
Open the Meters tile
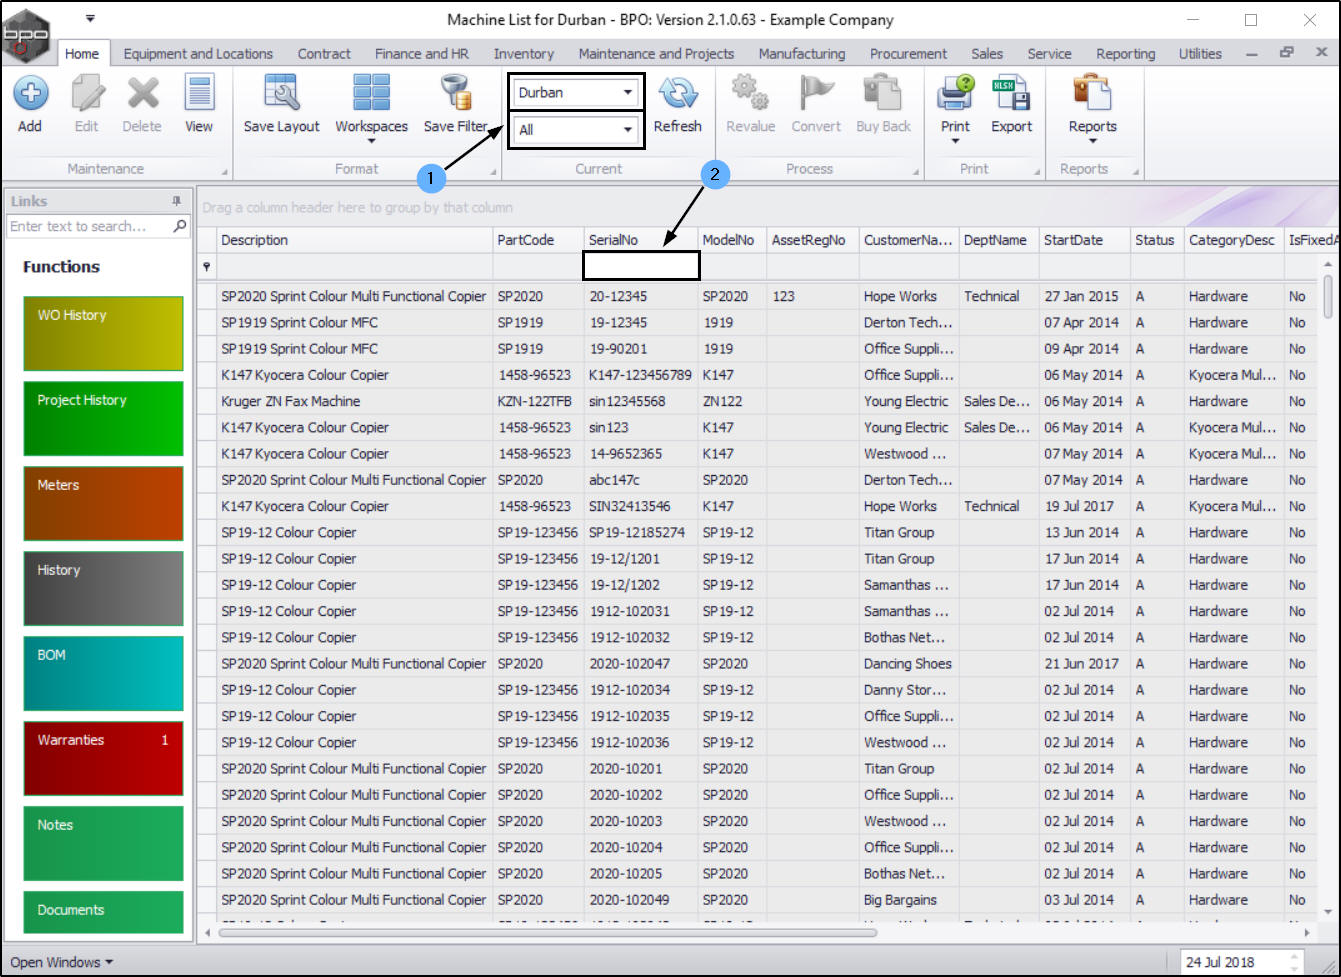tap(103, 503)
